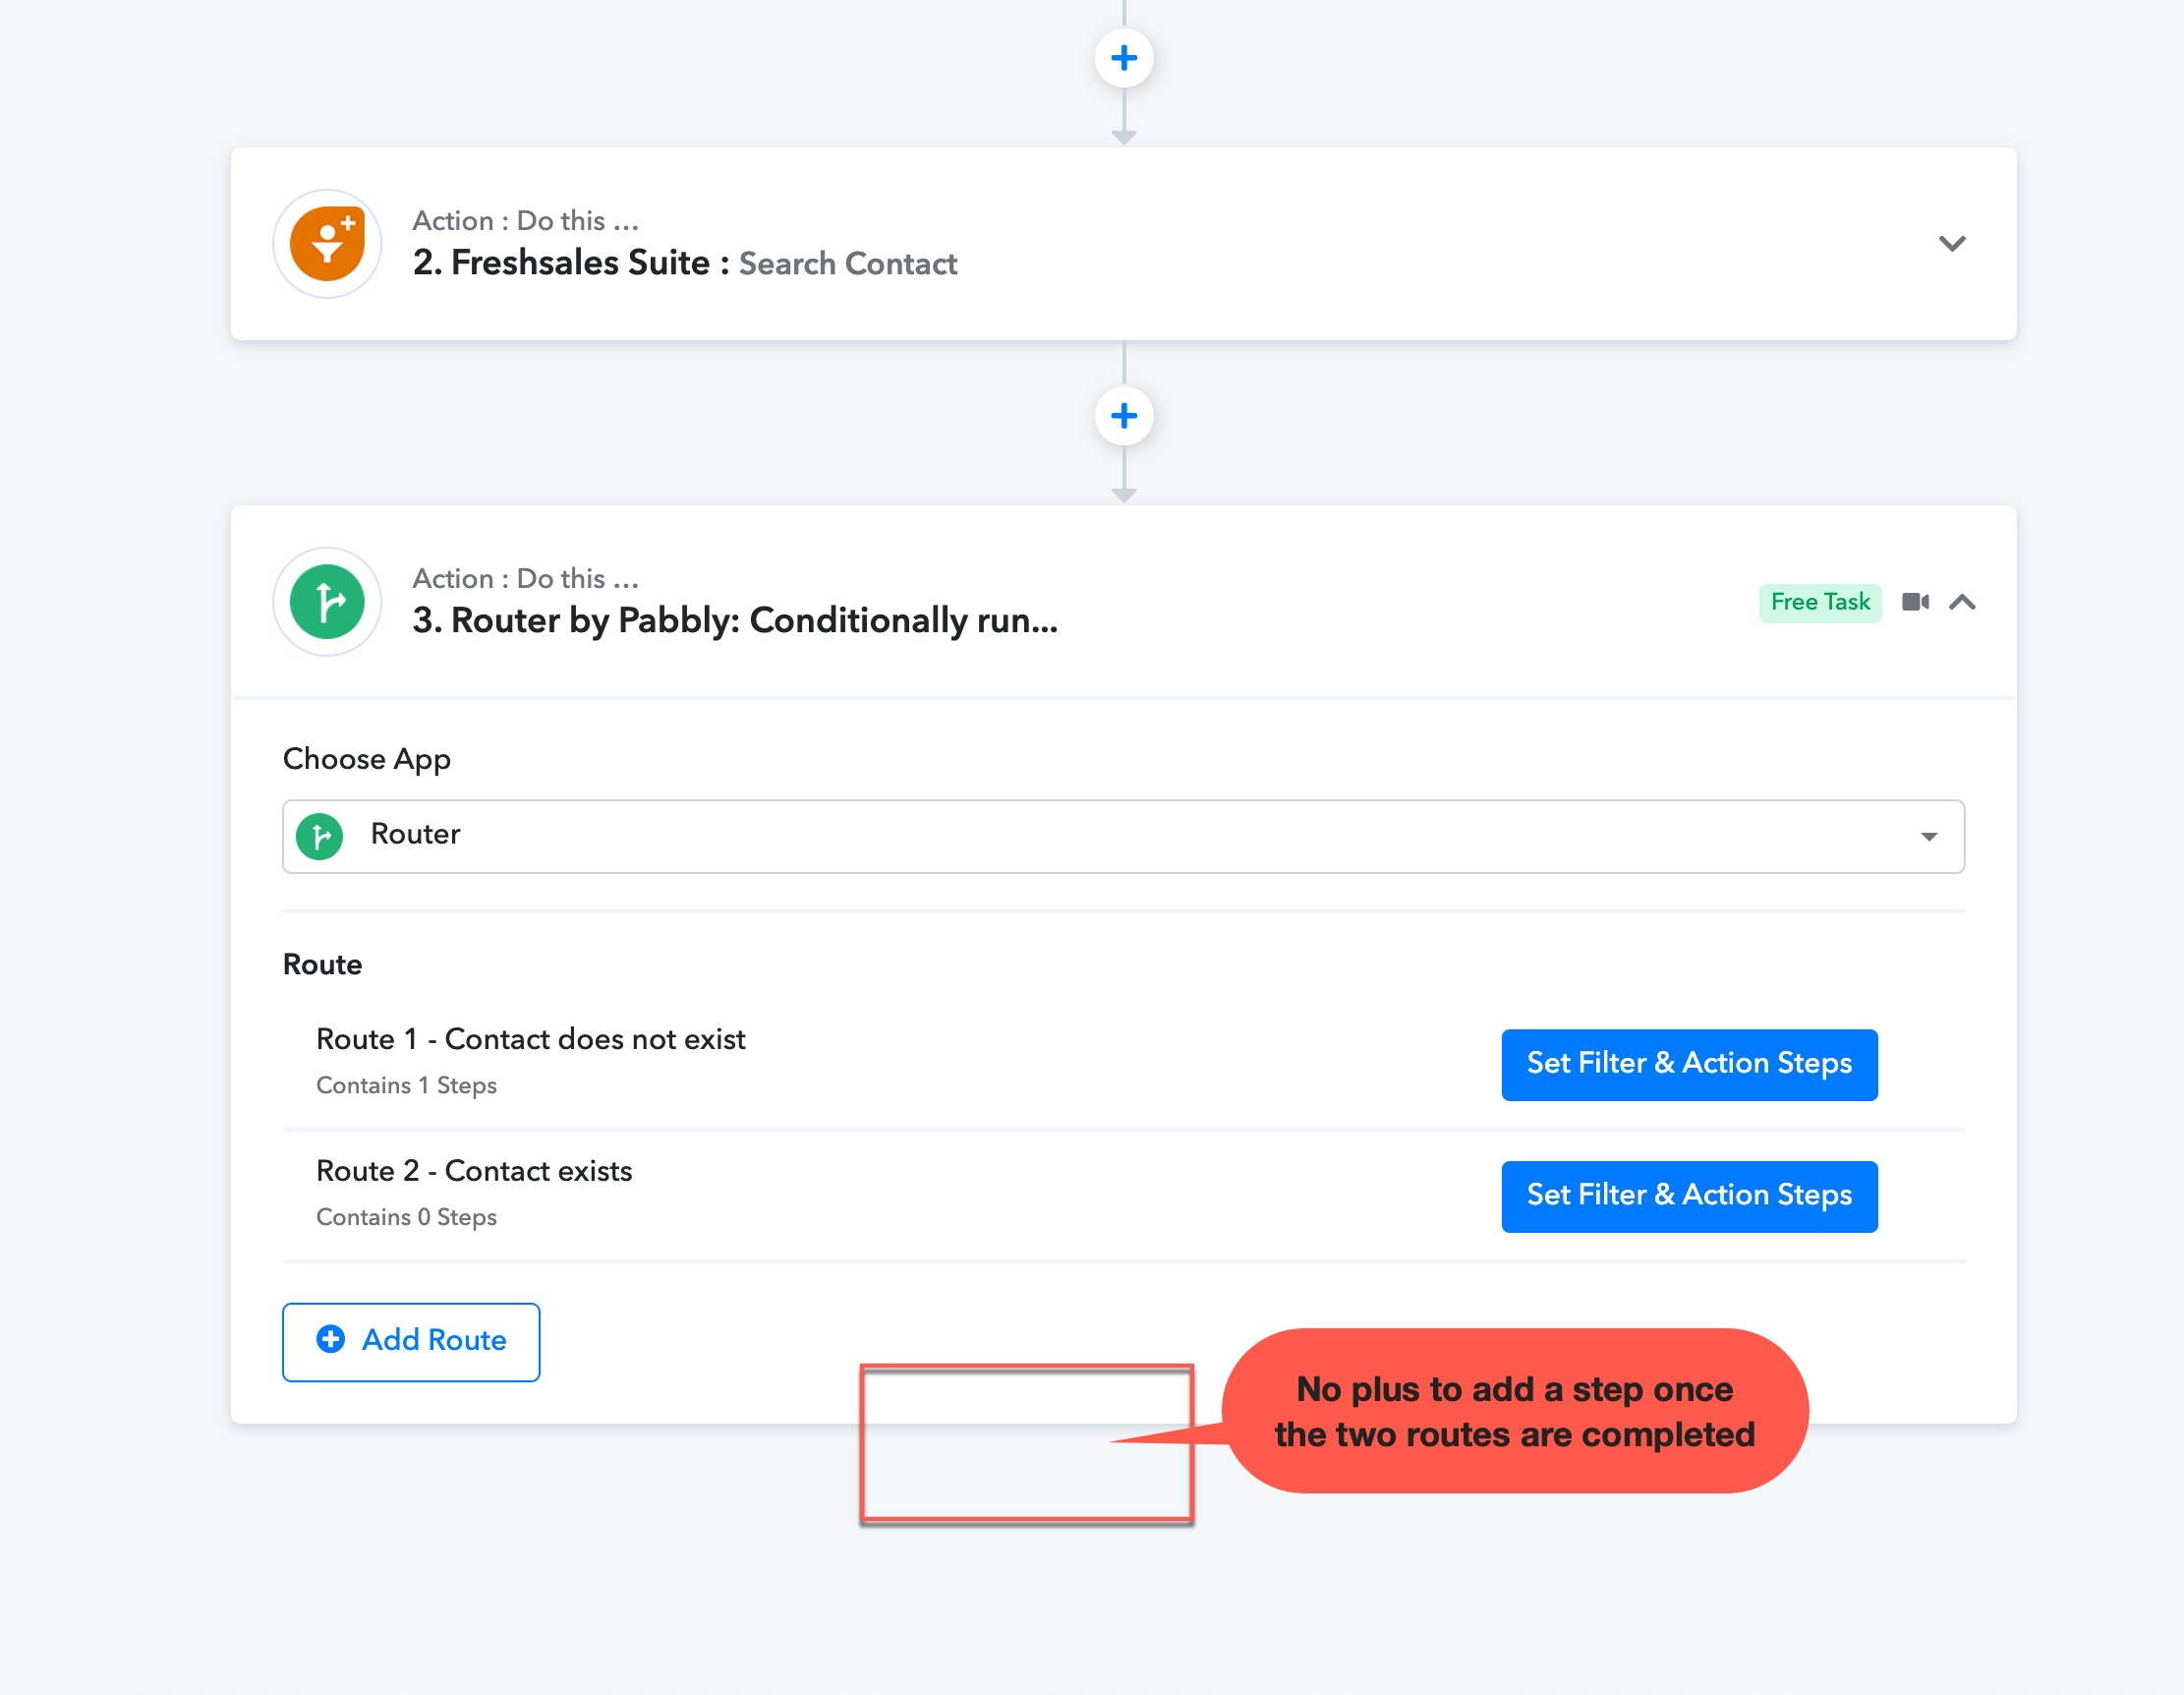Screen dimensions: 2184x1695
Task: Add a step above Freshsales Suite
Action: click(x=1124, y=58)
